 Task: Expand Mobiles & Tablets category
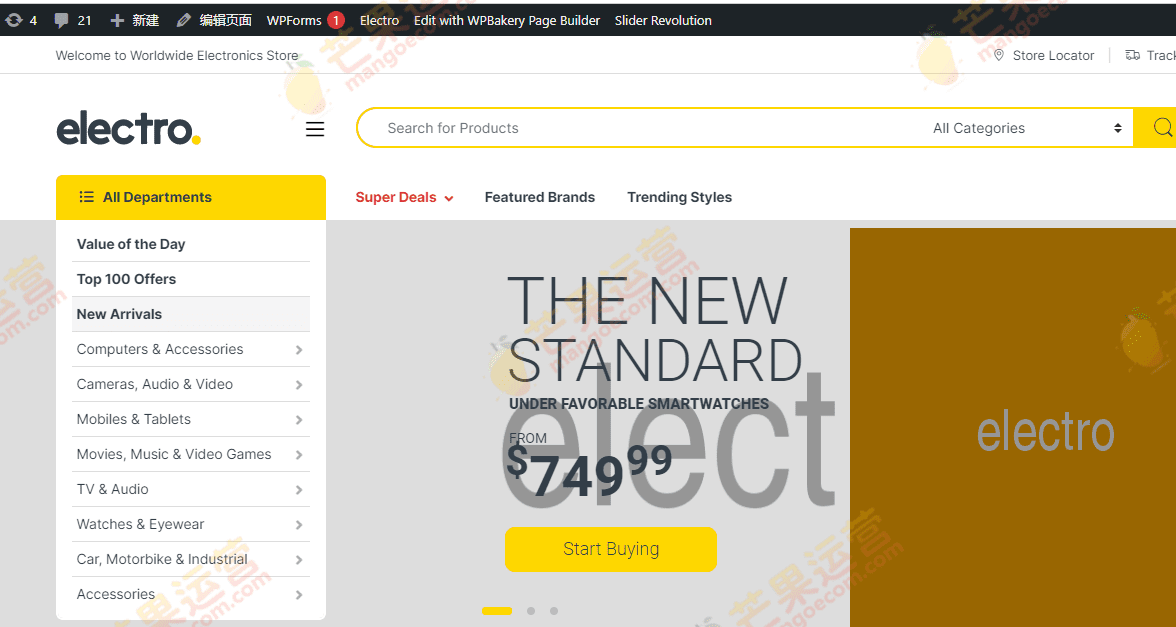tap(190, 419)
